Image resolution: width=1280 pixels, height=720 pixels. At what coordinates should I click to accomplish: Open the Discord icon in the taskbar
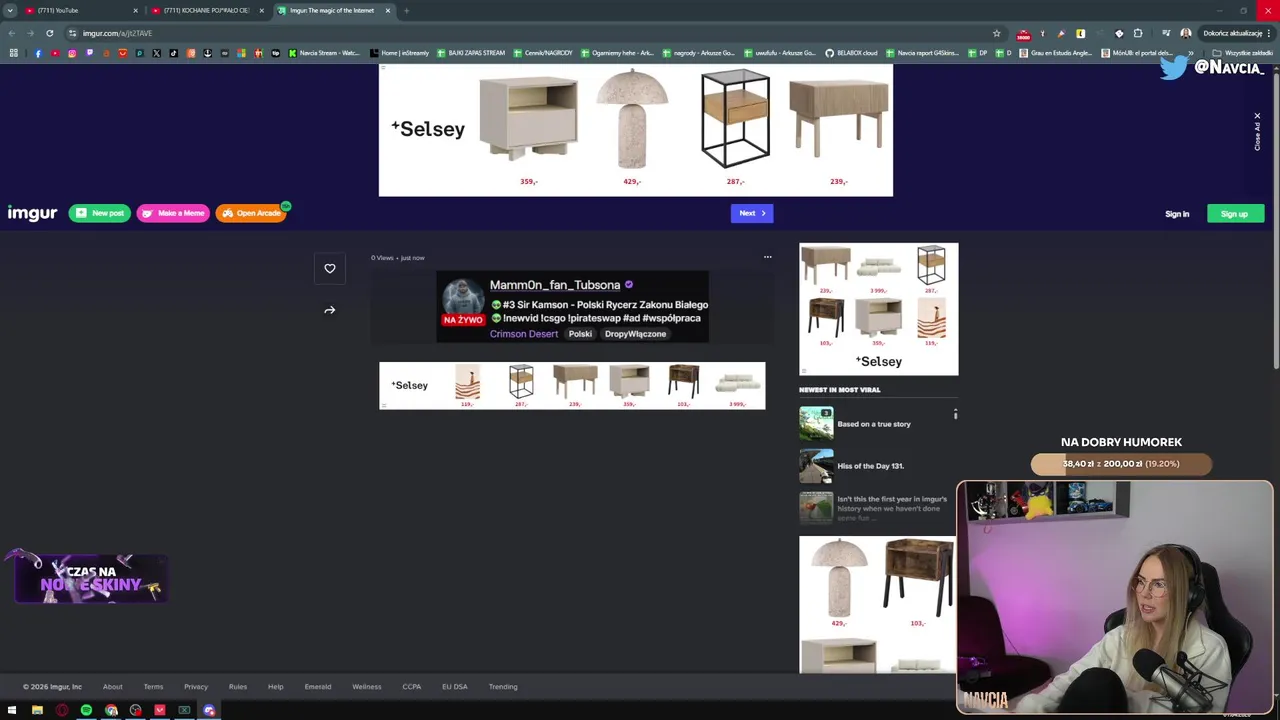click(209, 710)
